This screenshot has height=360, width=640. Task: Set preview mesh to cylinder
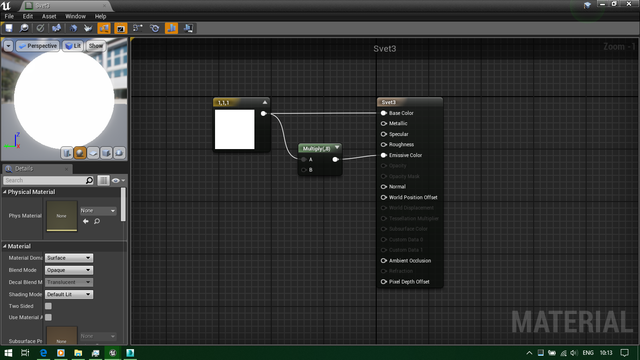coord(67,153)
